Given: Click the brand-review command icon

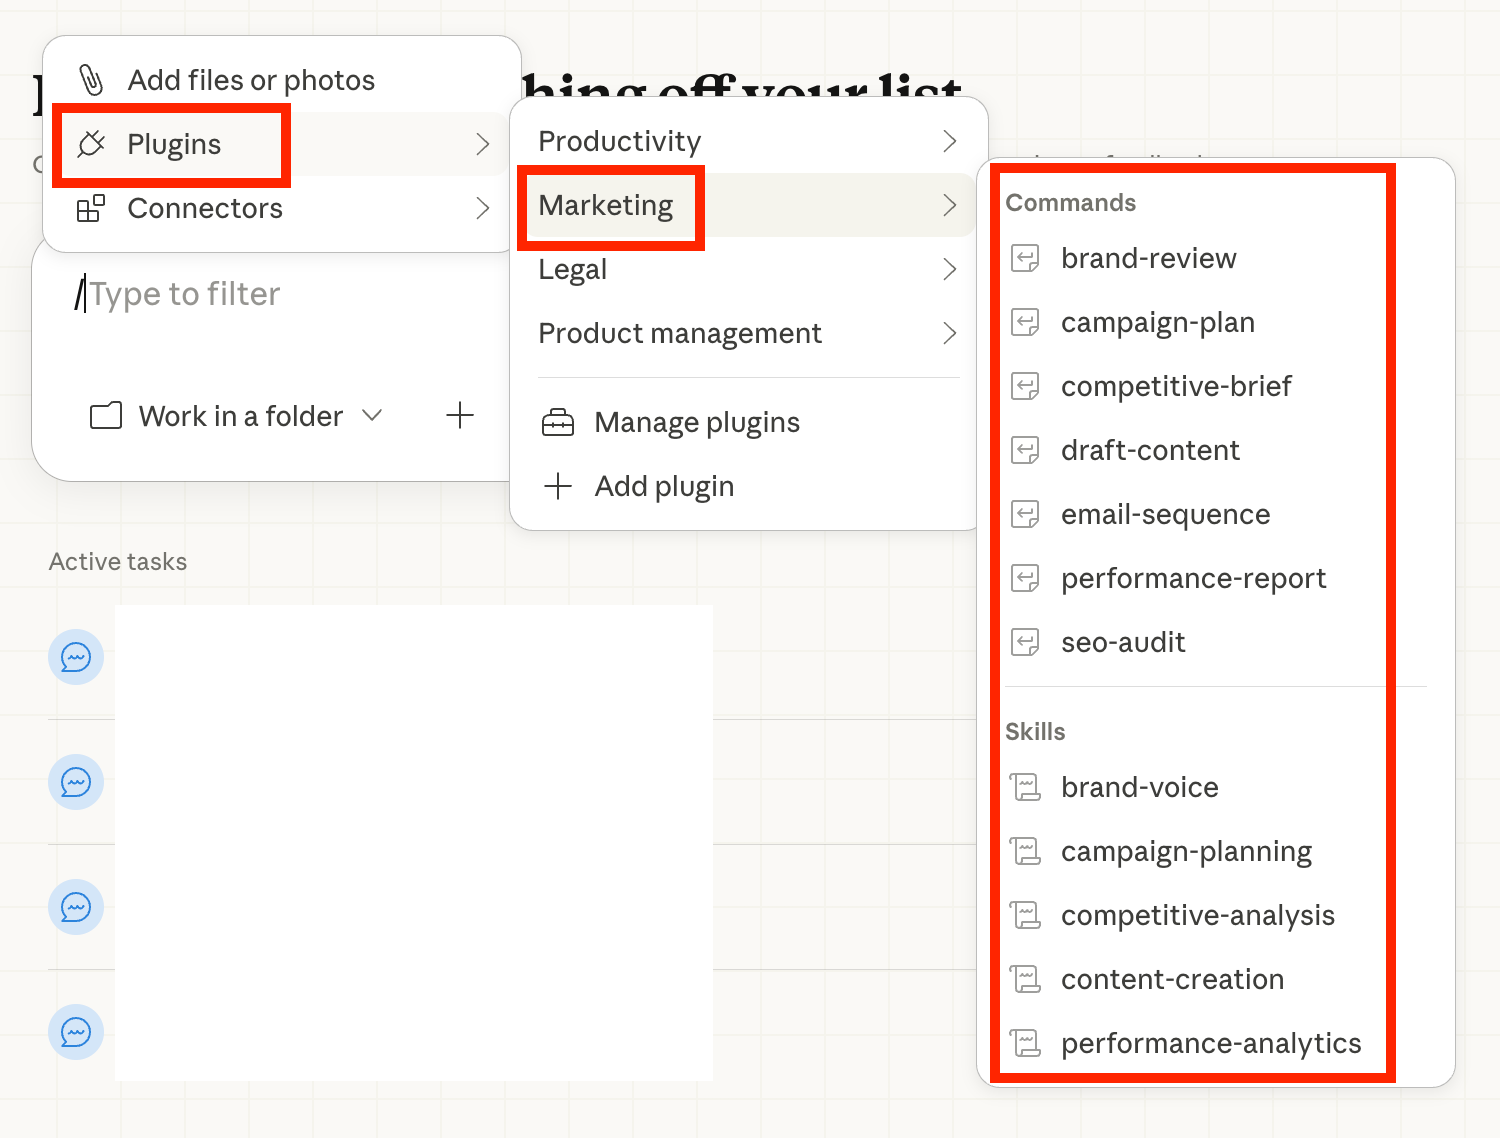Looking at the screenshot, I should [1025, 259].
